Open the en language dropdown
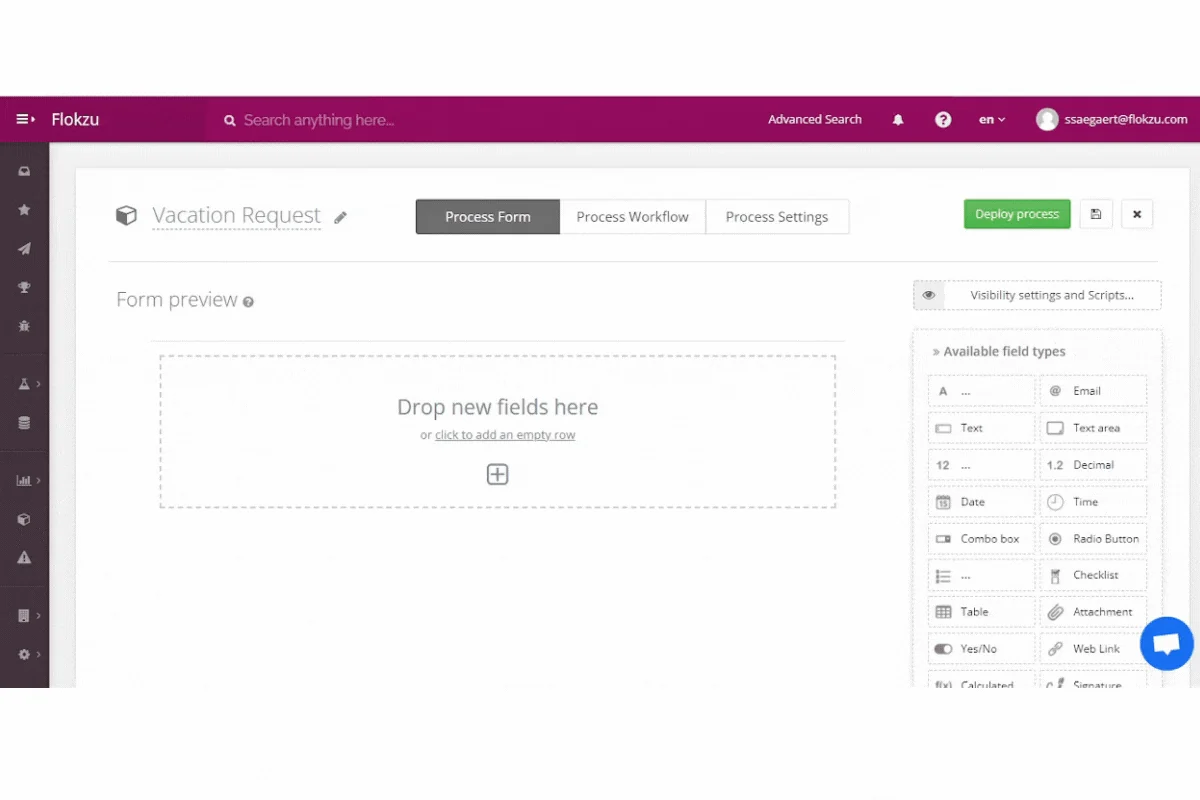This screenshot has height=800, width=1200. click(x=992, y=120)
